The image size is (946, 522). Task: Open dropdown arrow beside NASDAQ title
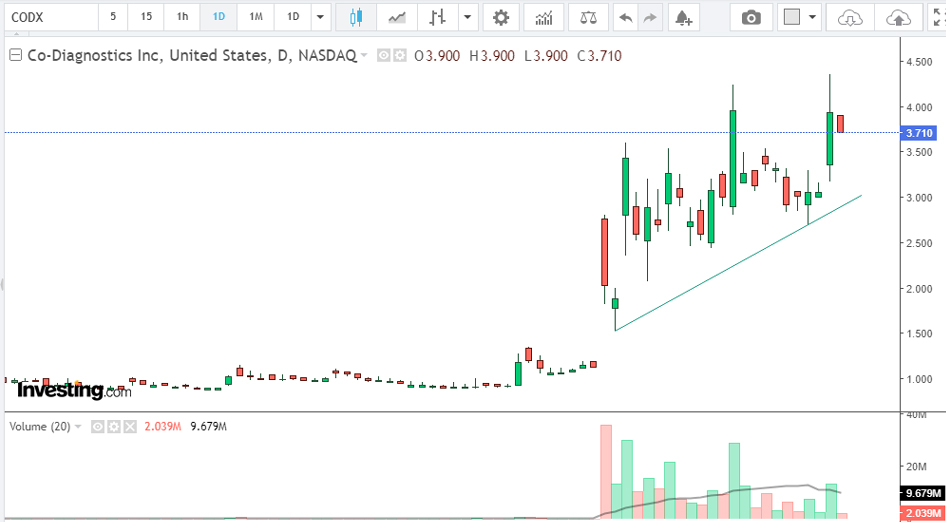[364, 56]
